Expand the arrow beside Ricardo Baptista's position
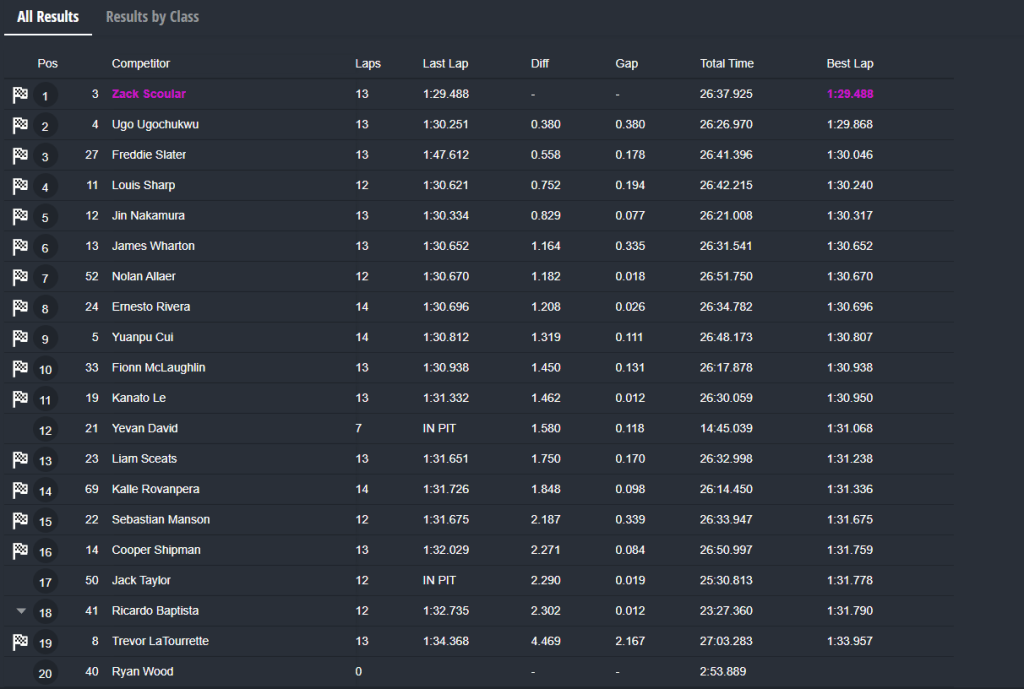Screen dimensions: 1024x689 tap(21, 611)
